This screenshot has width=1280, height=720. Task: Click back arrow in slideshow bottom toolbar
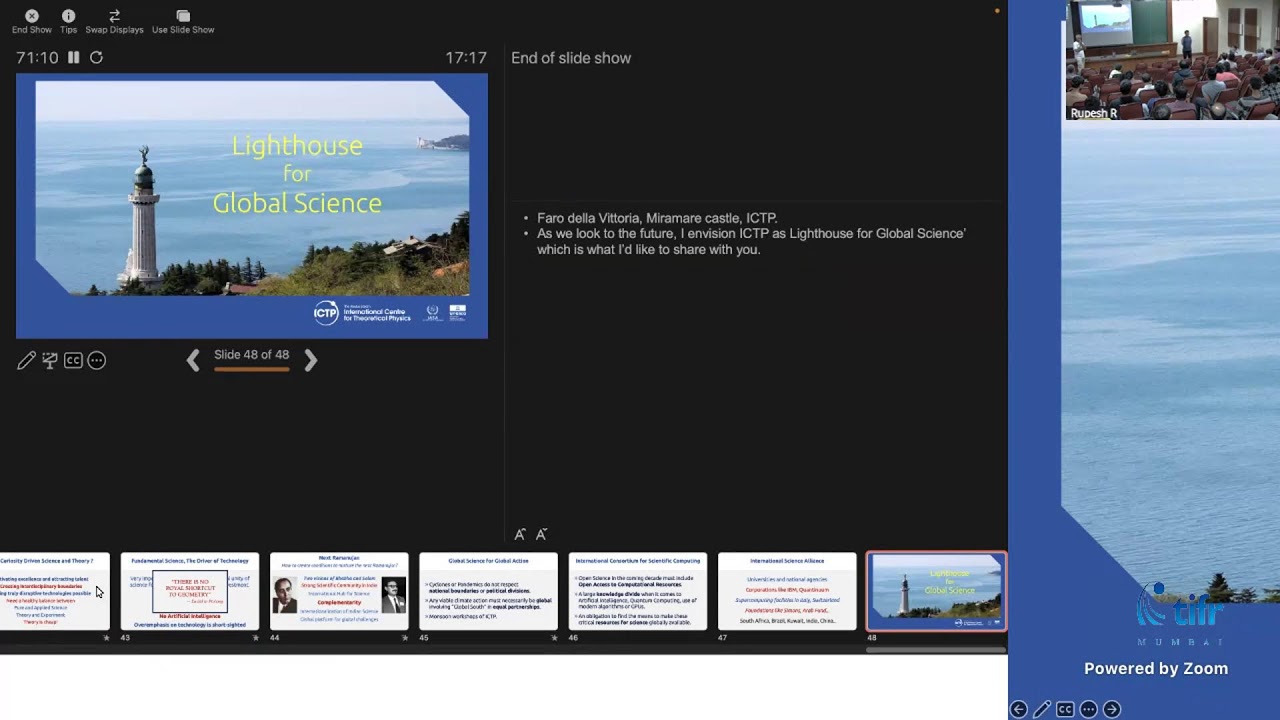[1018, 709]
